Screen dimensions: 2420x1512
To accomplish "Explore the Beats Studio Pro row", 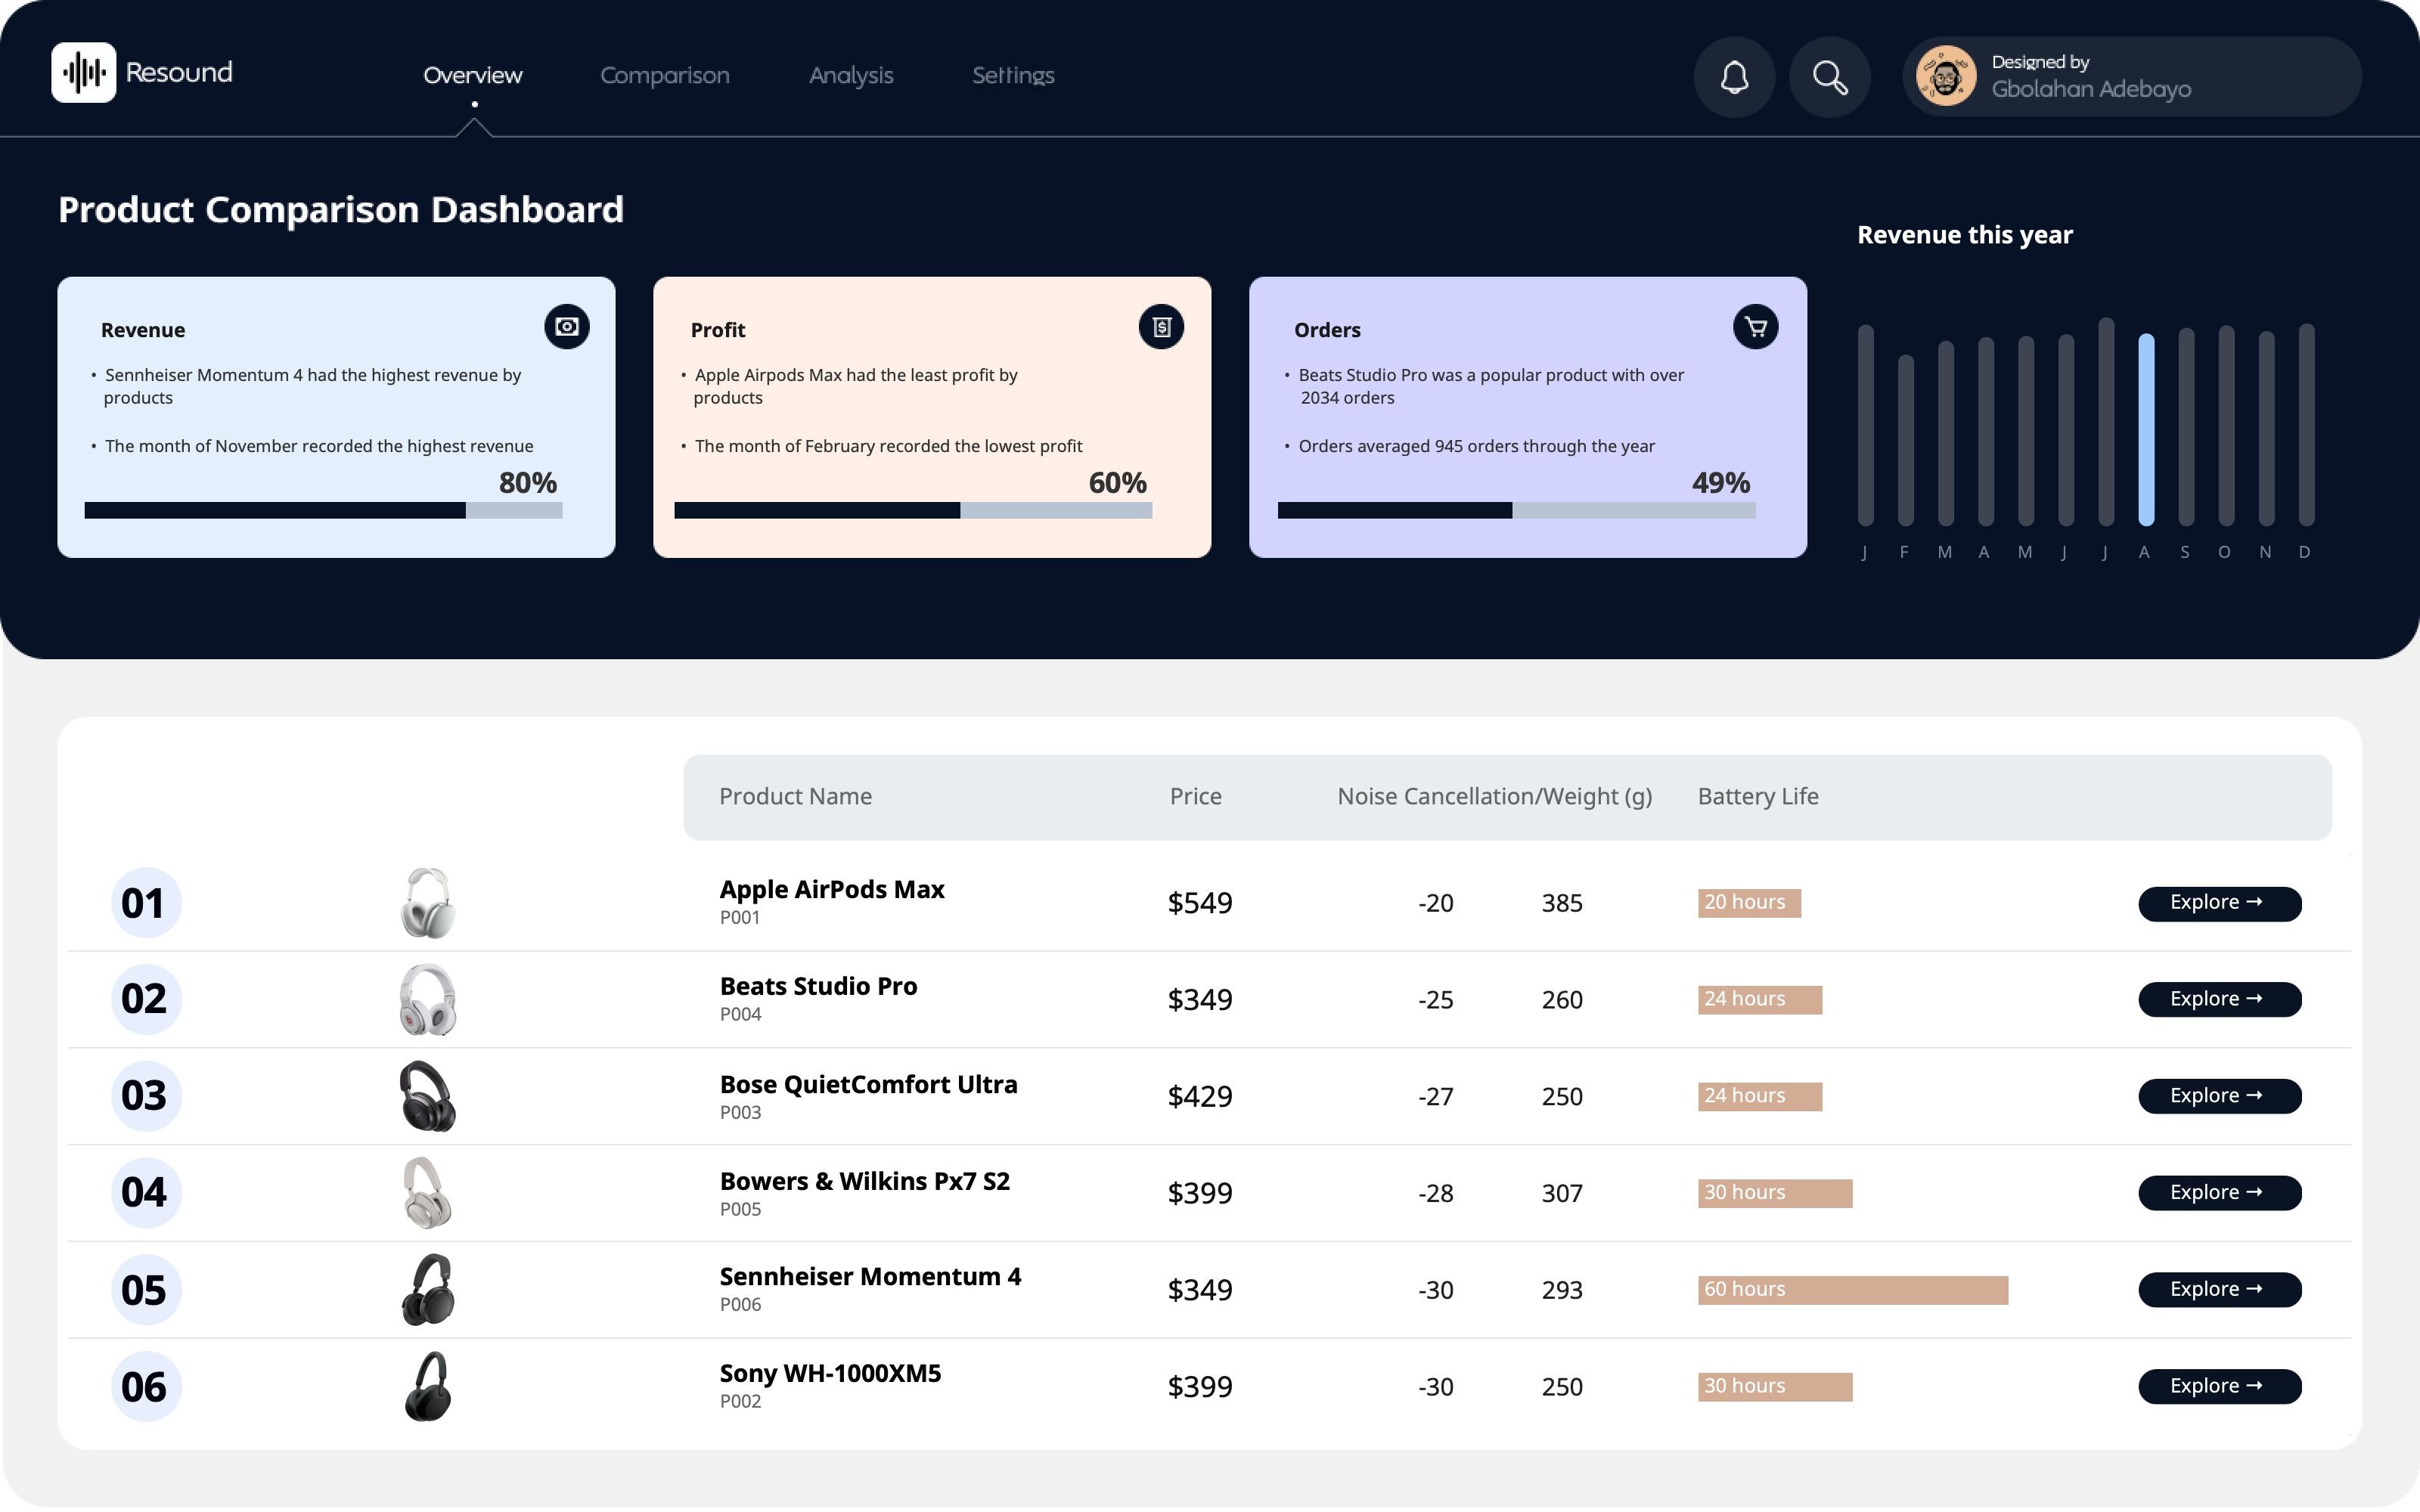I will [x=2219, y=999].
